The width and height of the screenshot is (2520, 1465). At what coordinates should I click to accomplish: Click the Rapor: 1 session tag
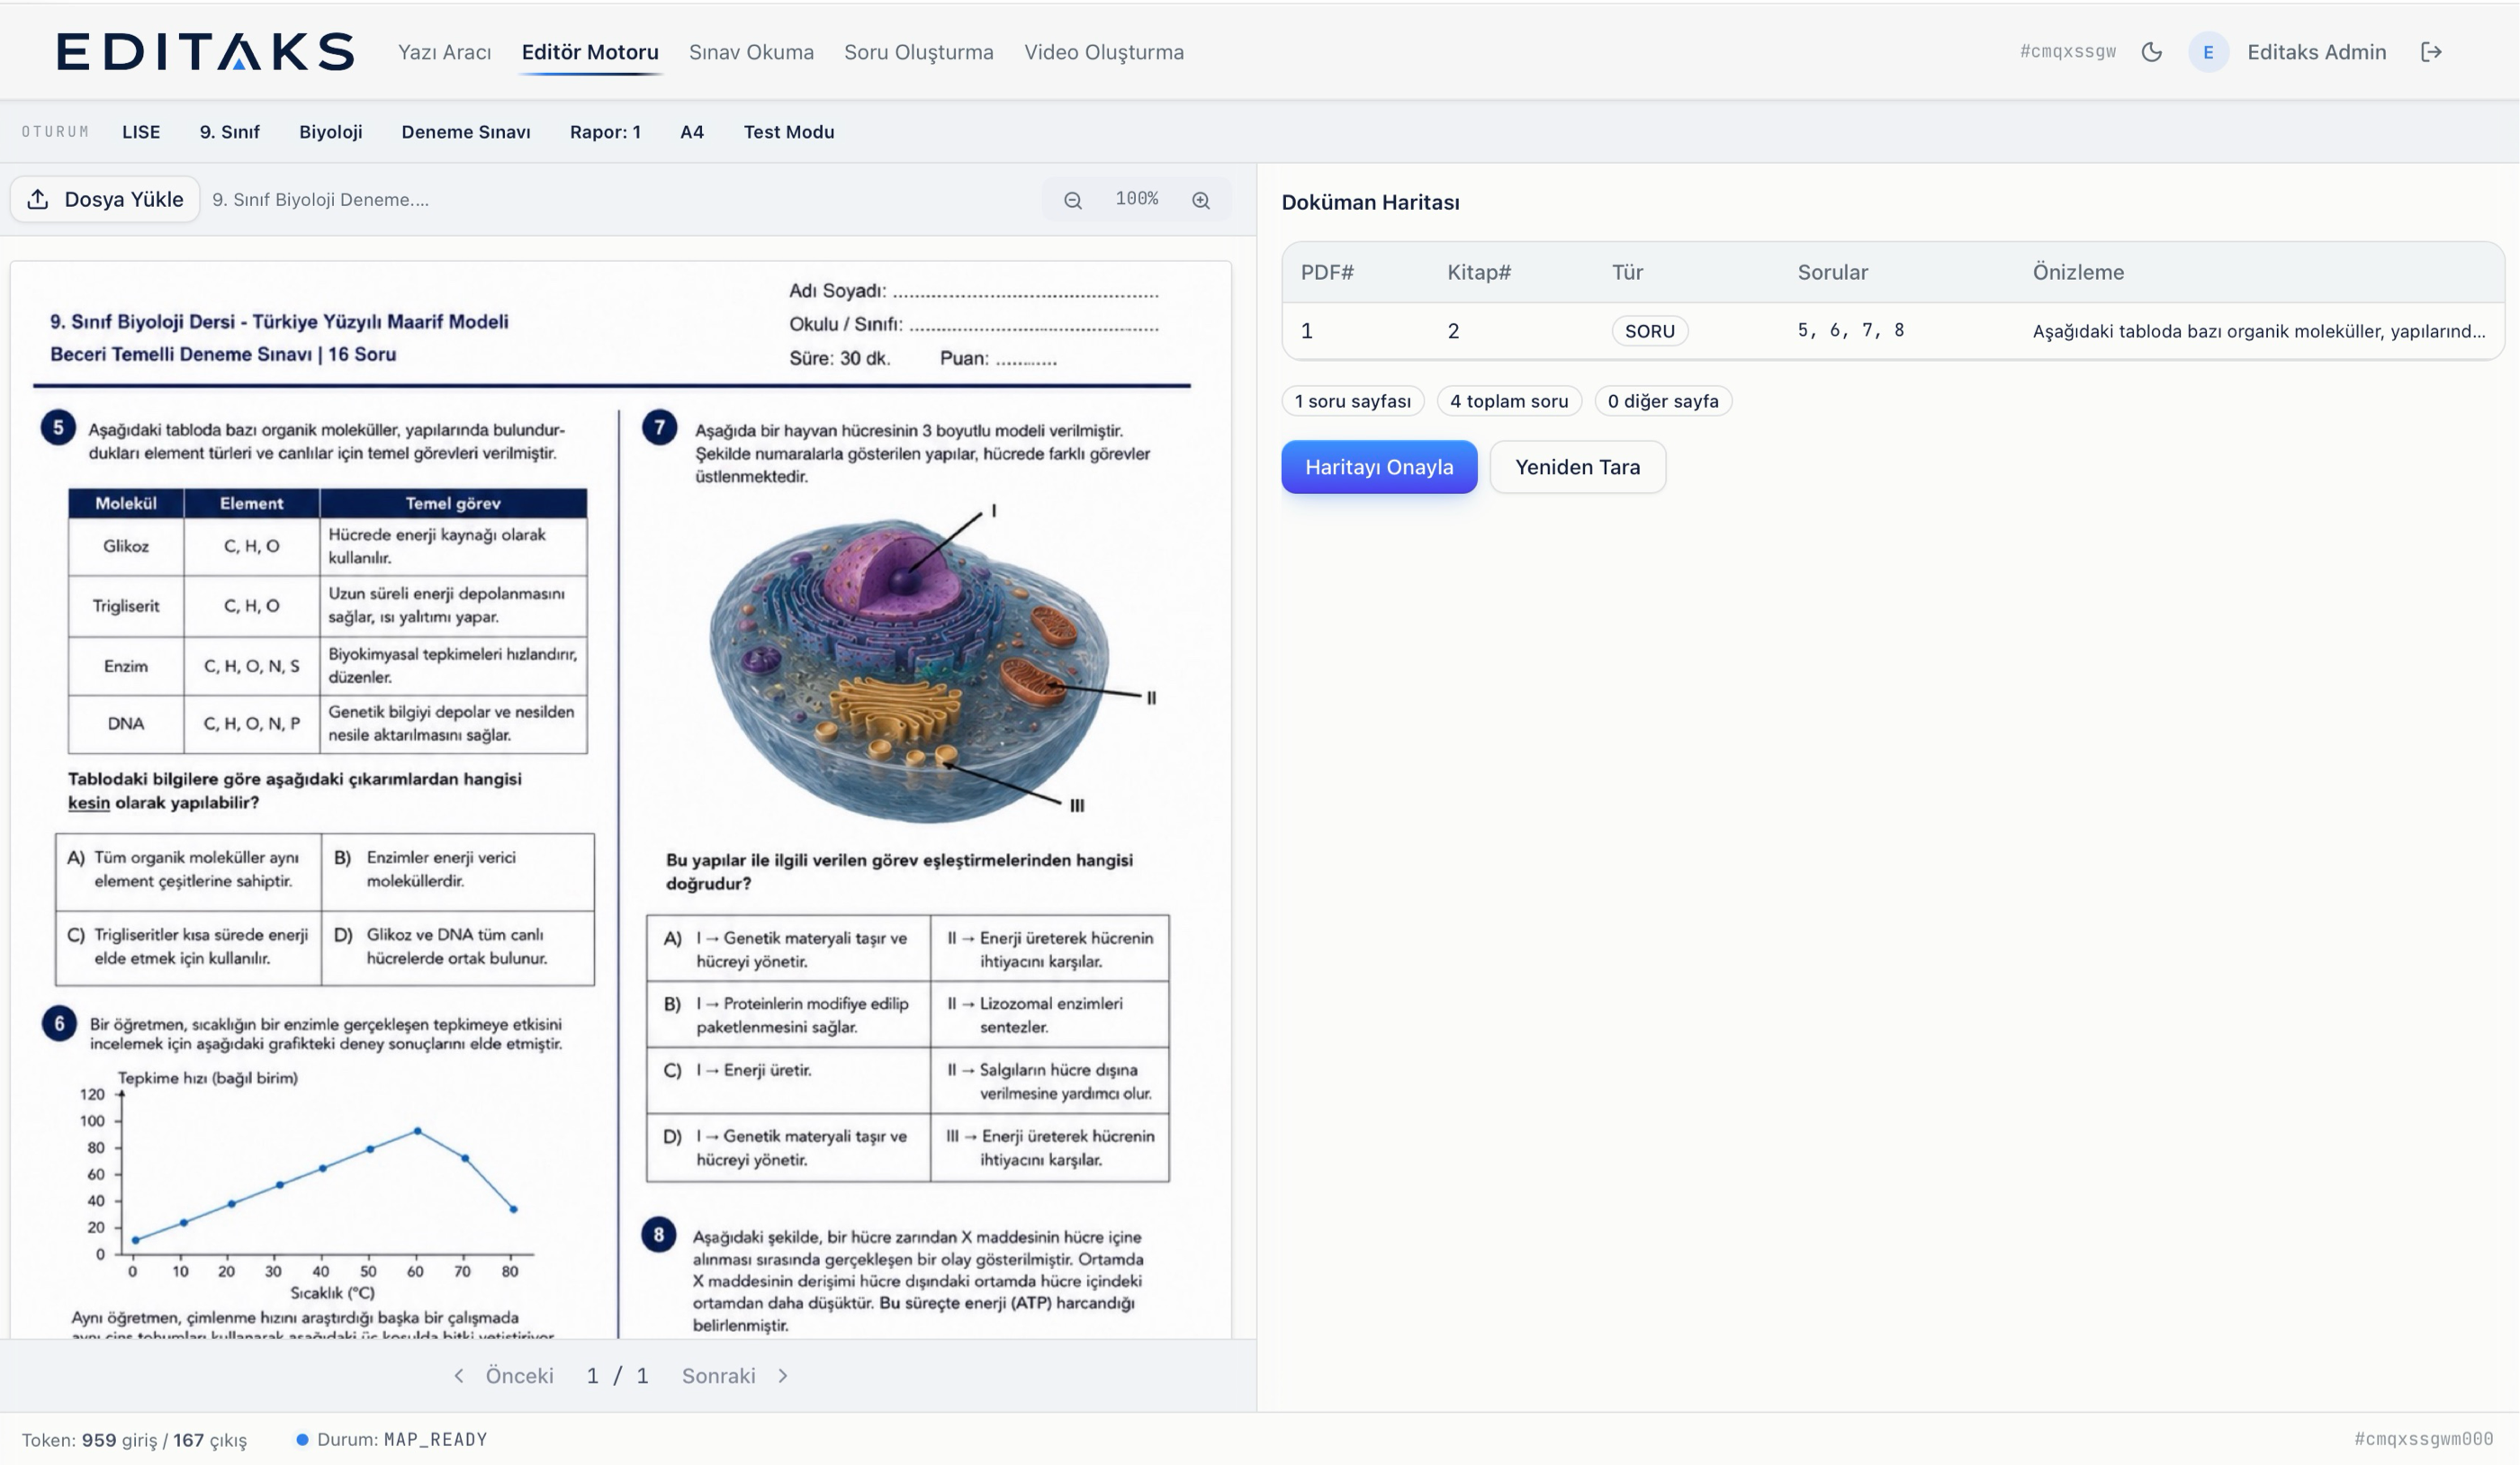coord(605,132)
